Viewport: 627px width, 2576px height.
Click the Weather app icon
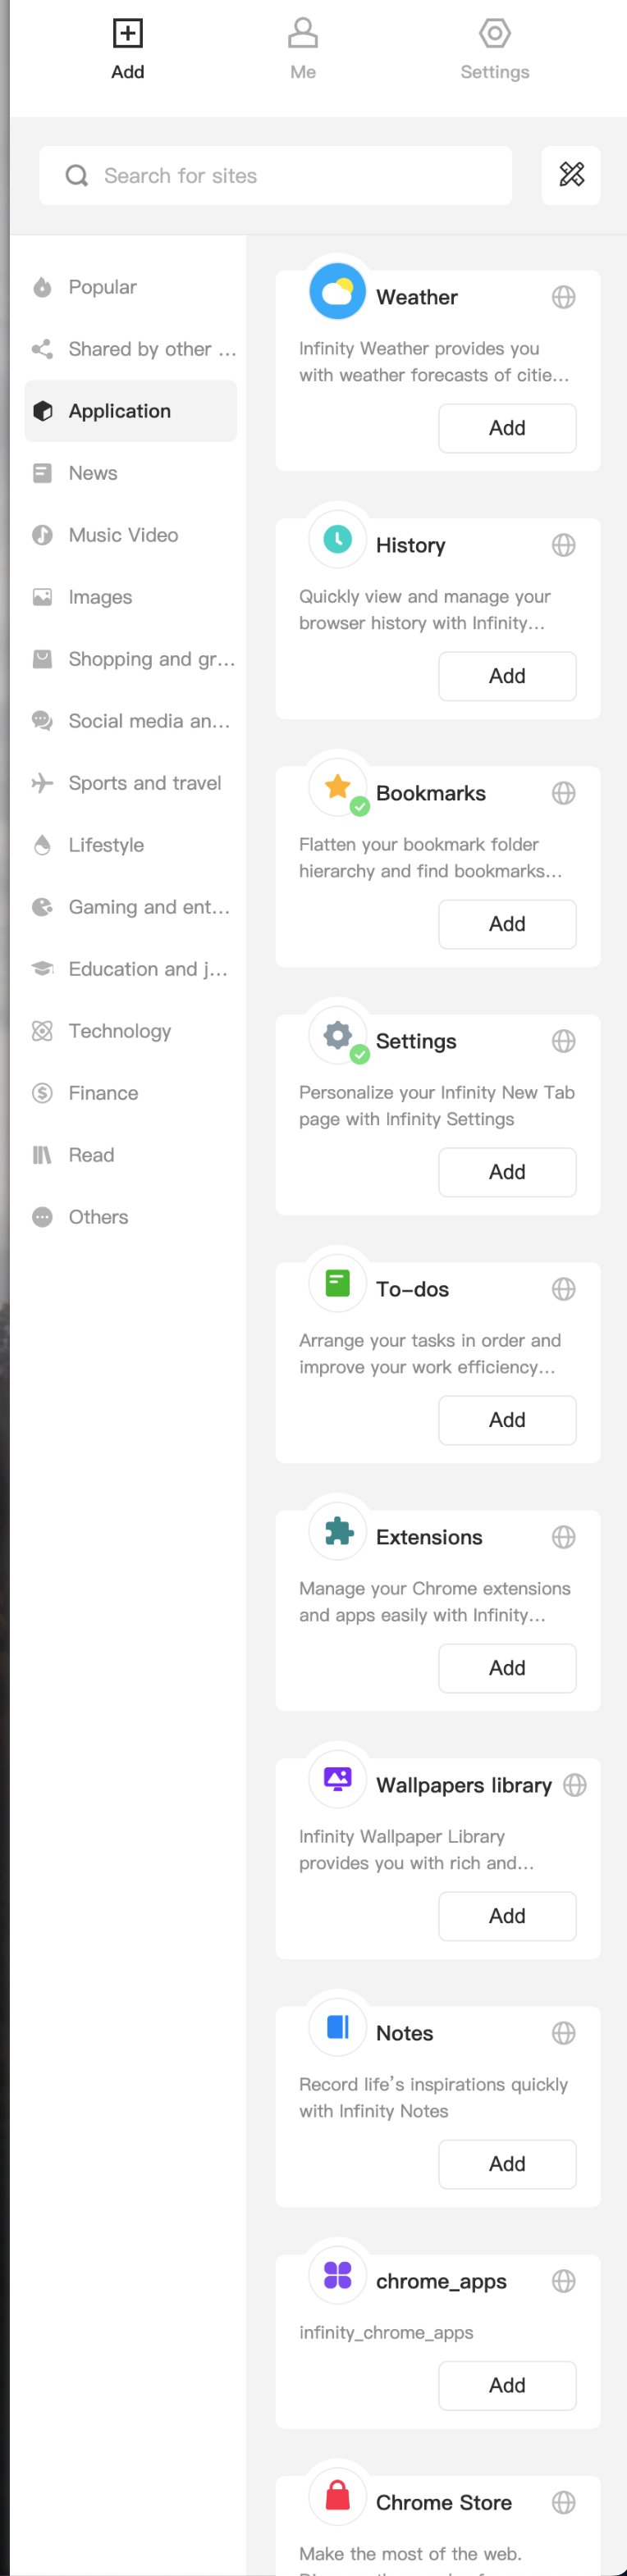tap(337, 291)
